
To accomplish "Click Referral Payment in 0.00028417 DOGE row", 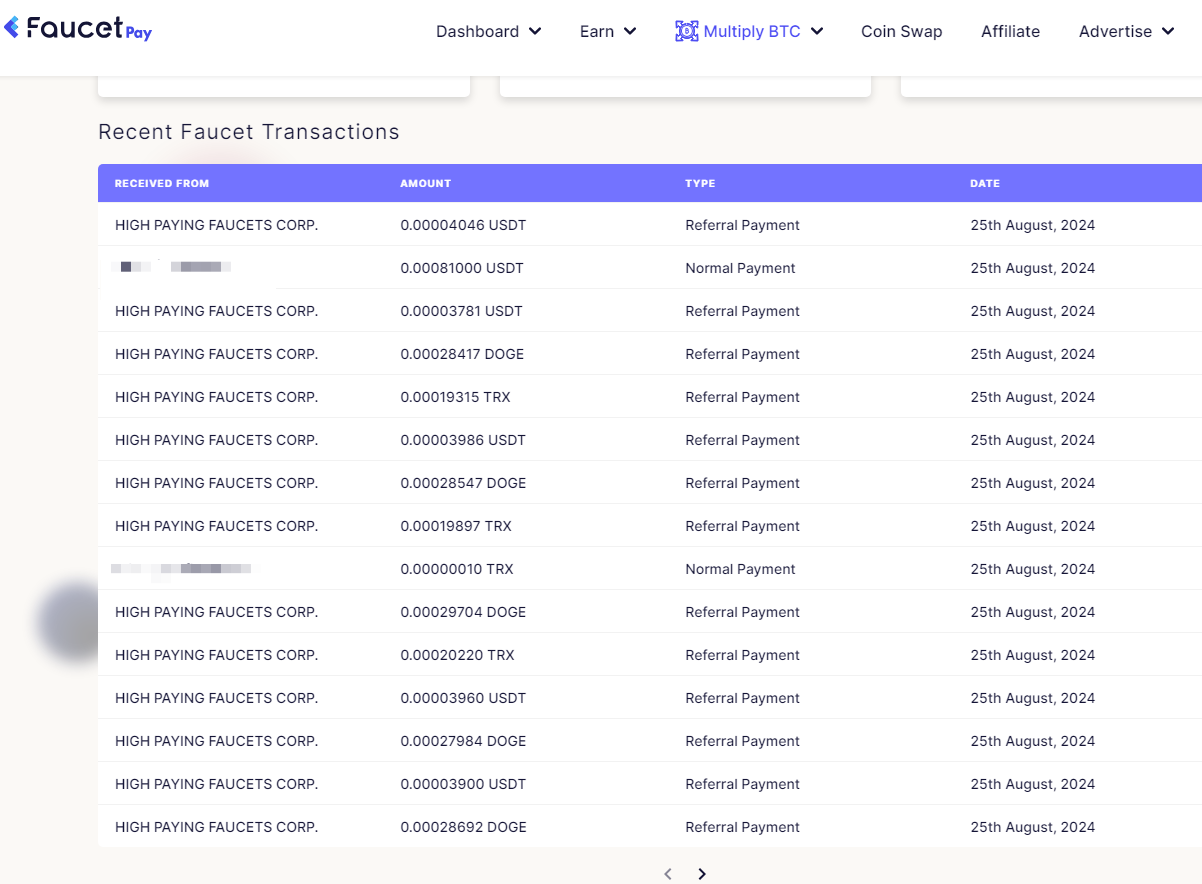I will click(x=742, y=354).
